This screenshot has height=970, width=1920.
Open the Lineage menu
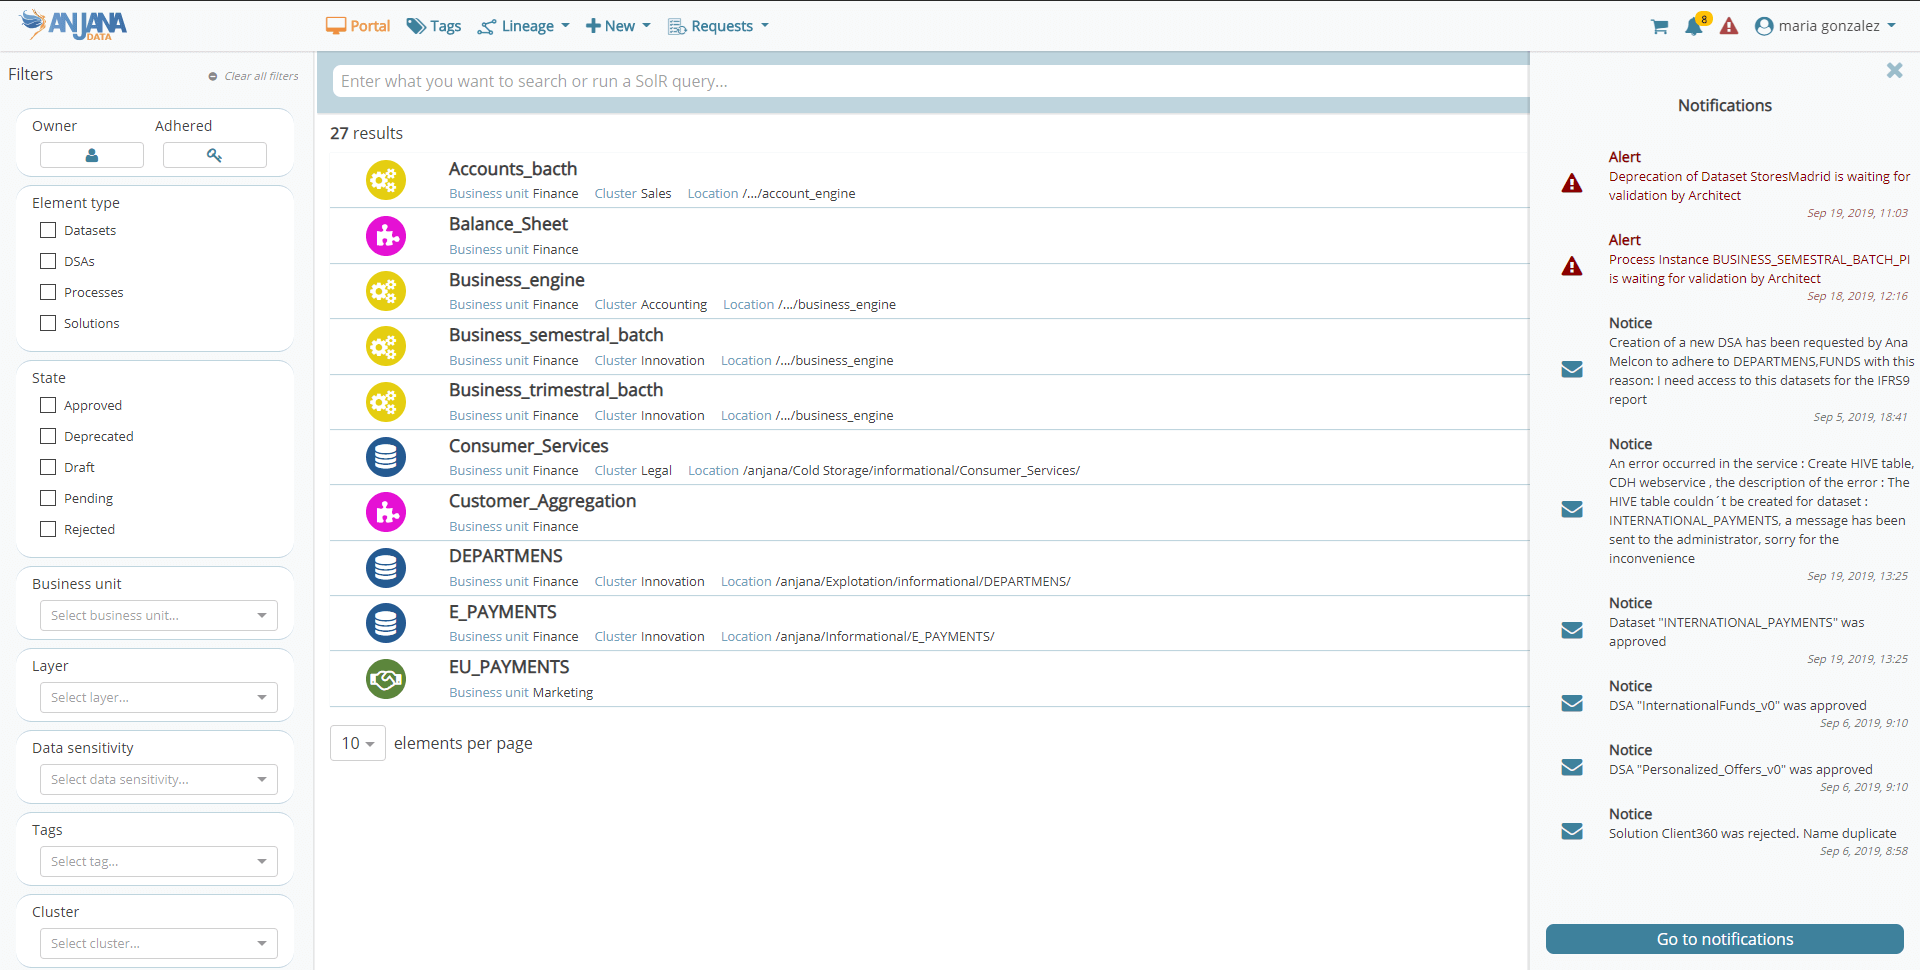click(524, 26)
